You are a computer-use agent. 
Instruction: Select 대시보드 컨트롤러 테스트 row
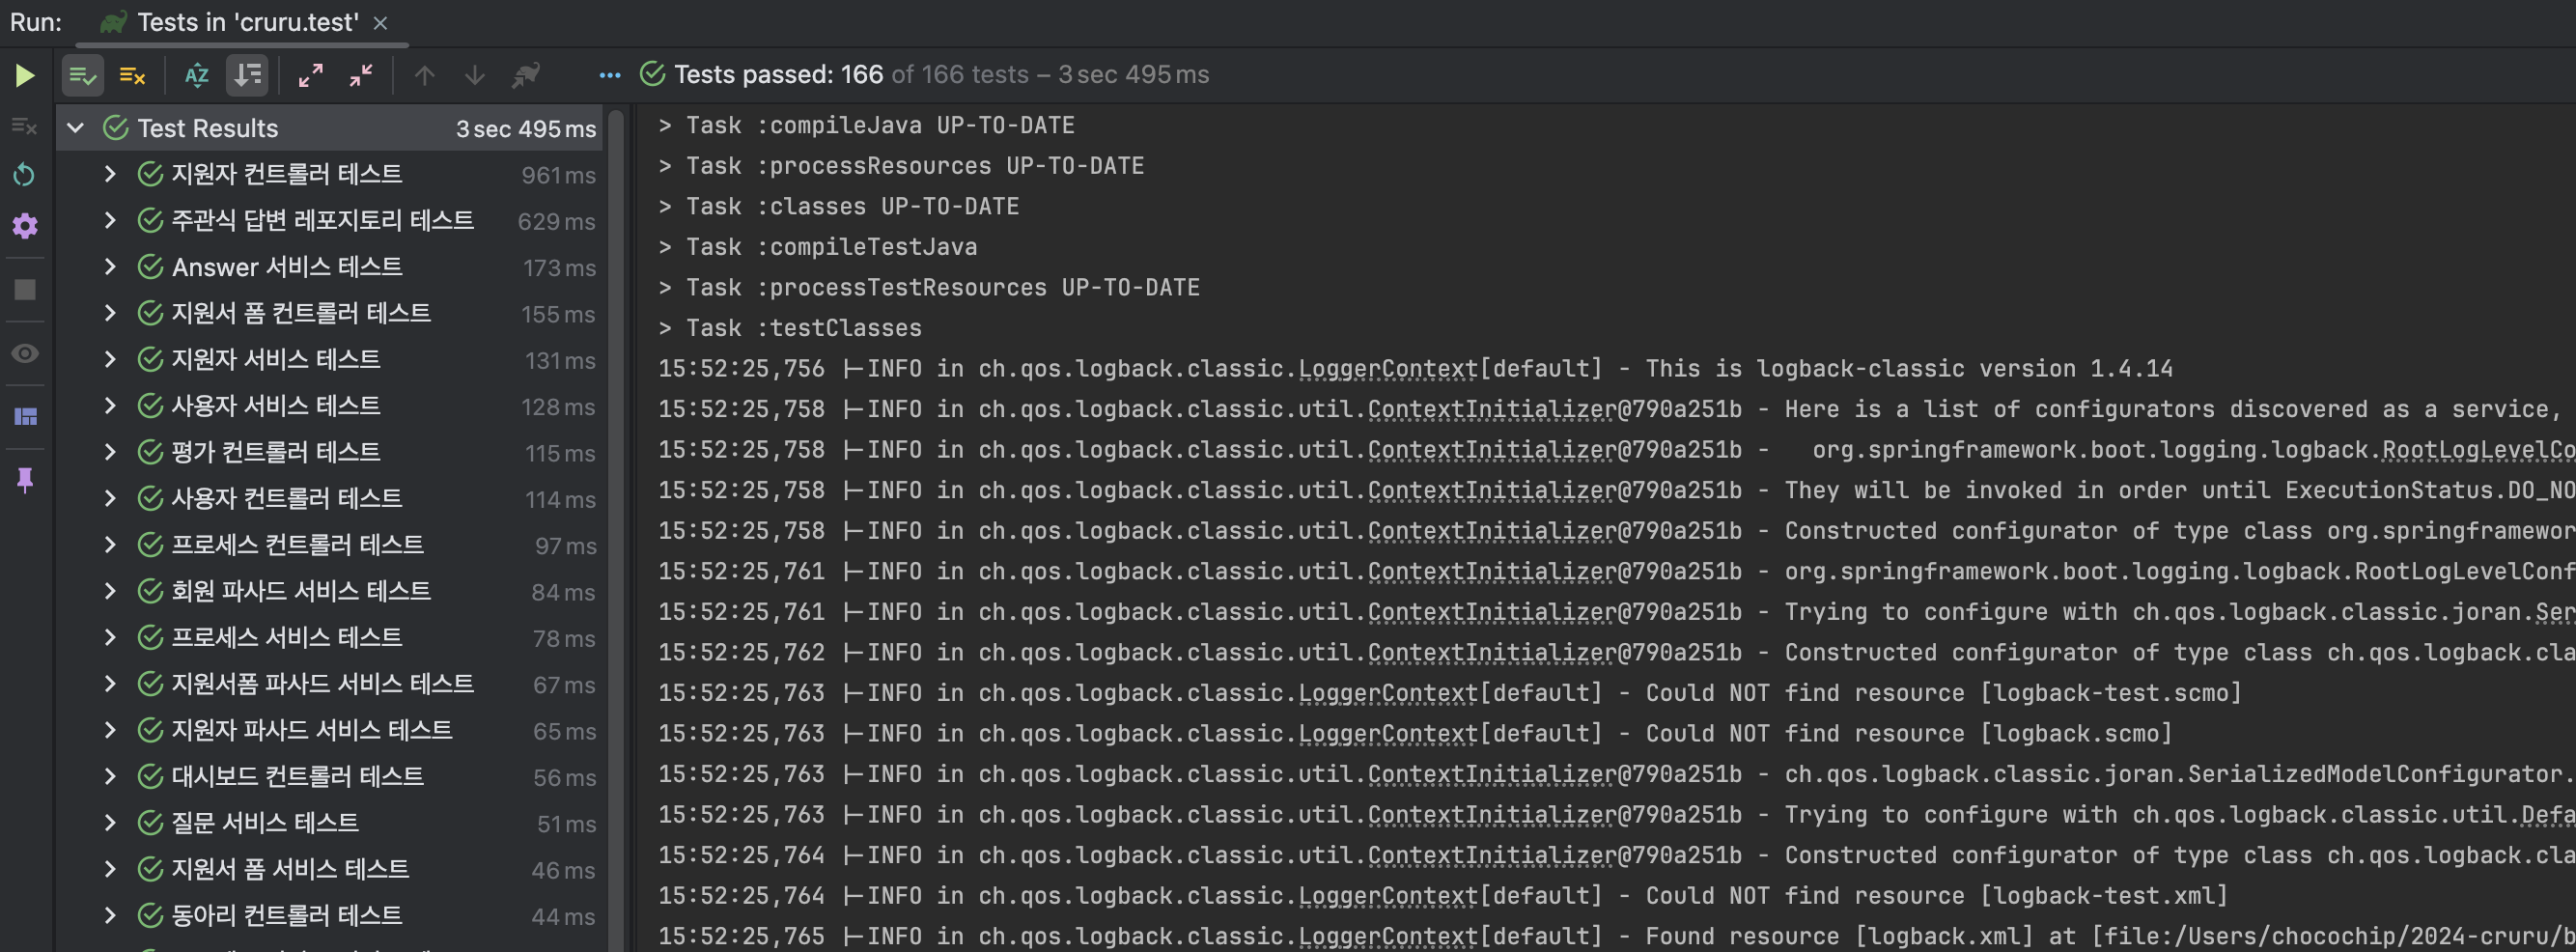[x=330, y=776]
